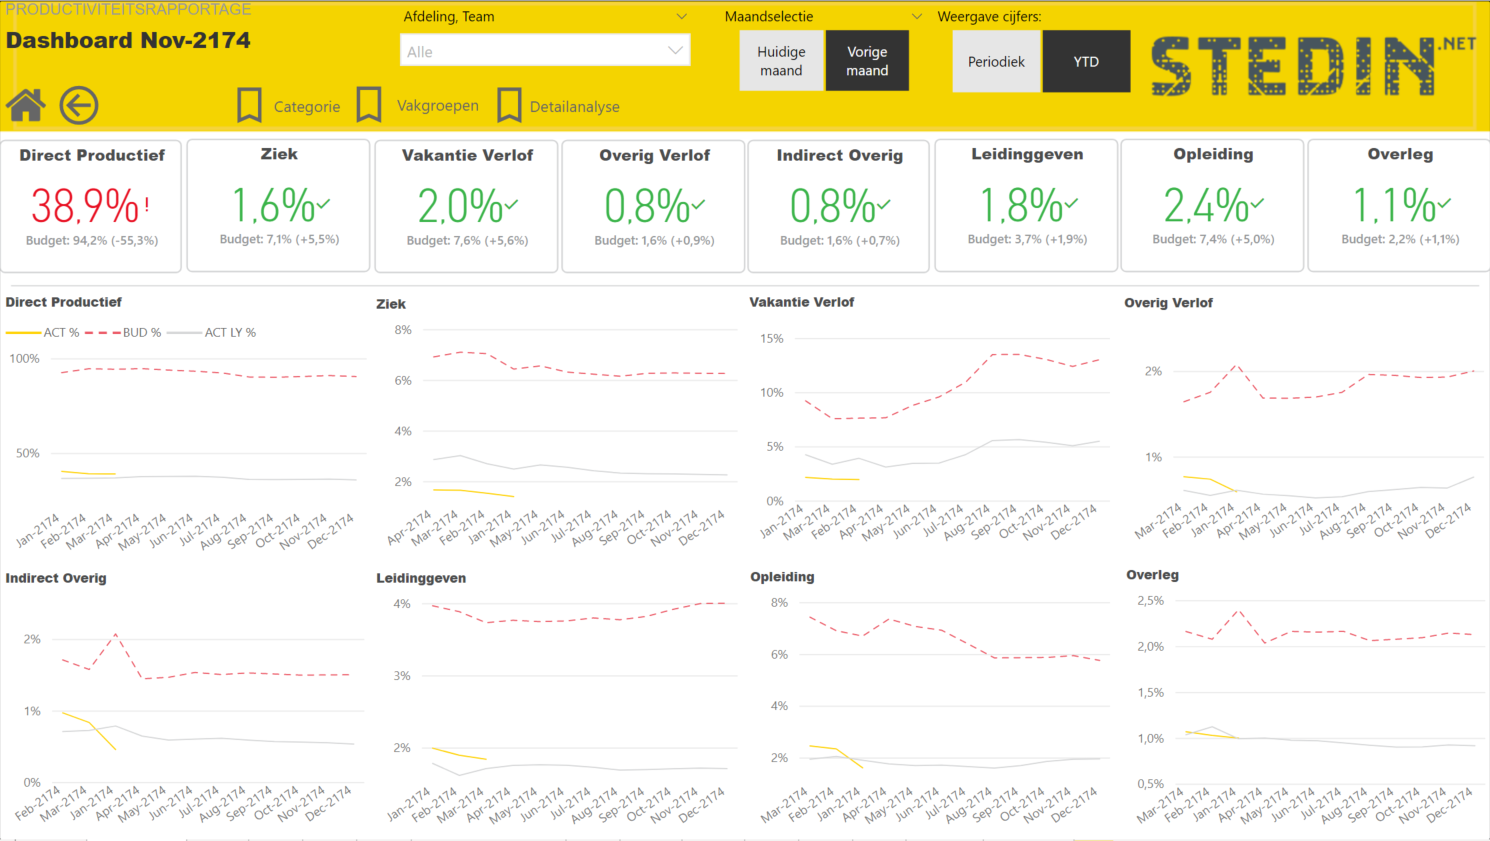The height and width of the screenshot is (841, 1490).
Task: Expand the Afdeling, Team chevron
Action: 682,16
